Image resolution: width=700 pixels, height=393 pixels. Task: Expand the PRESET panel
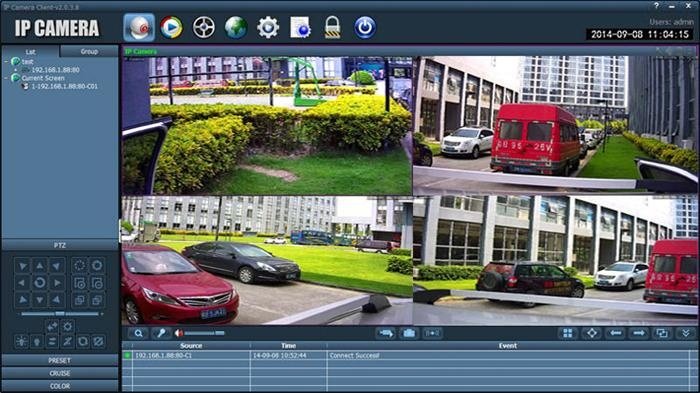60,360
